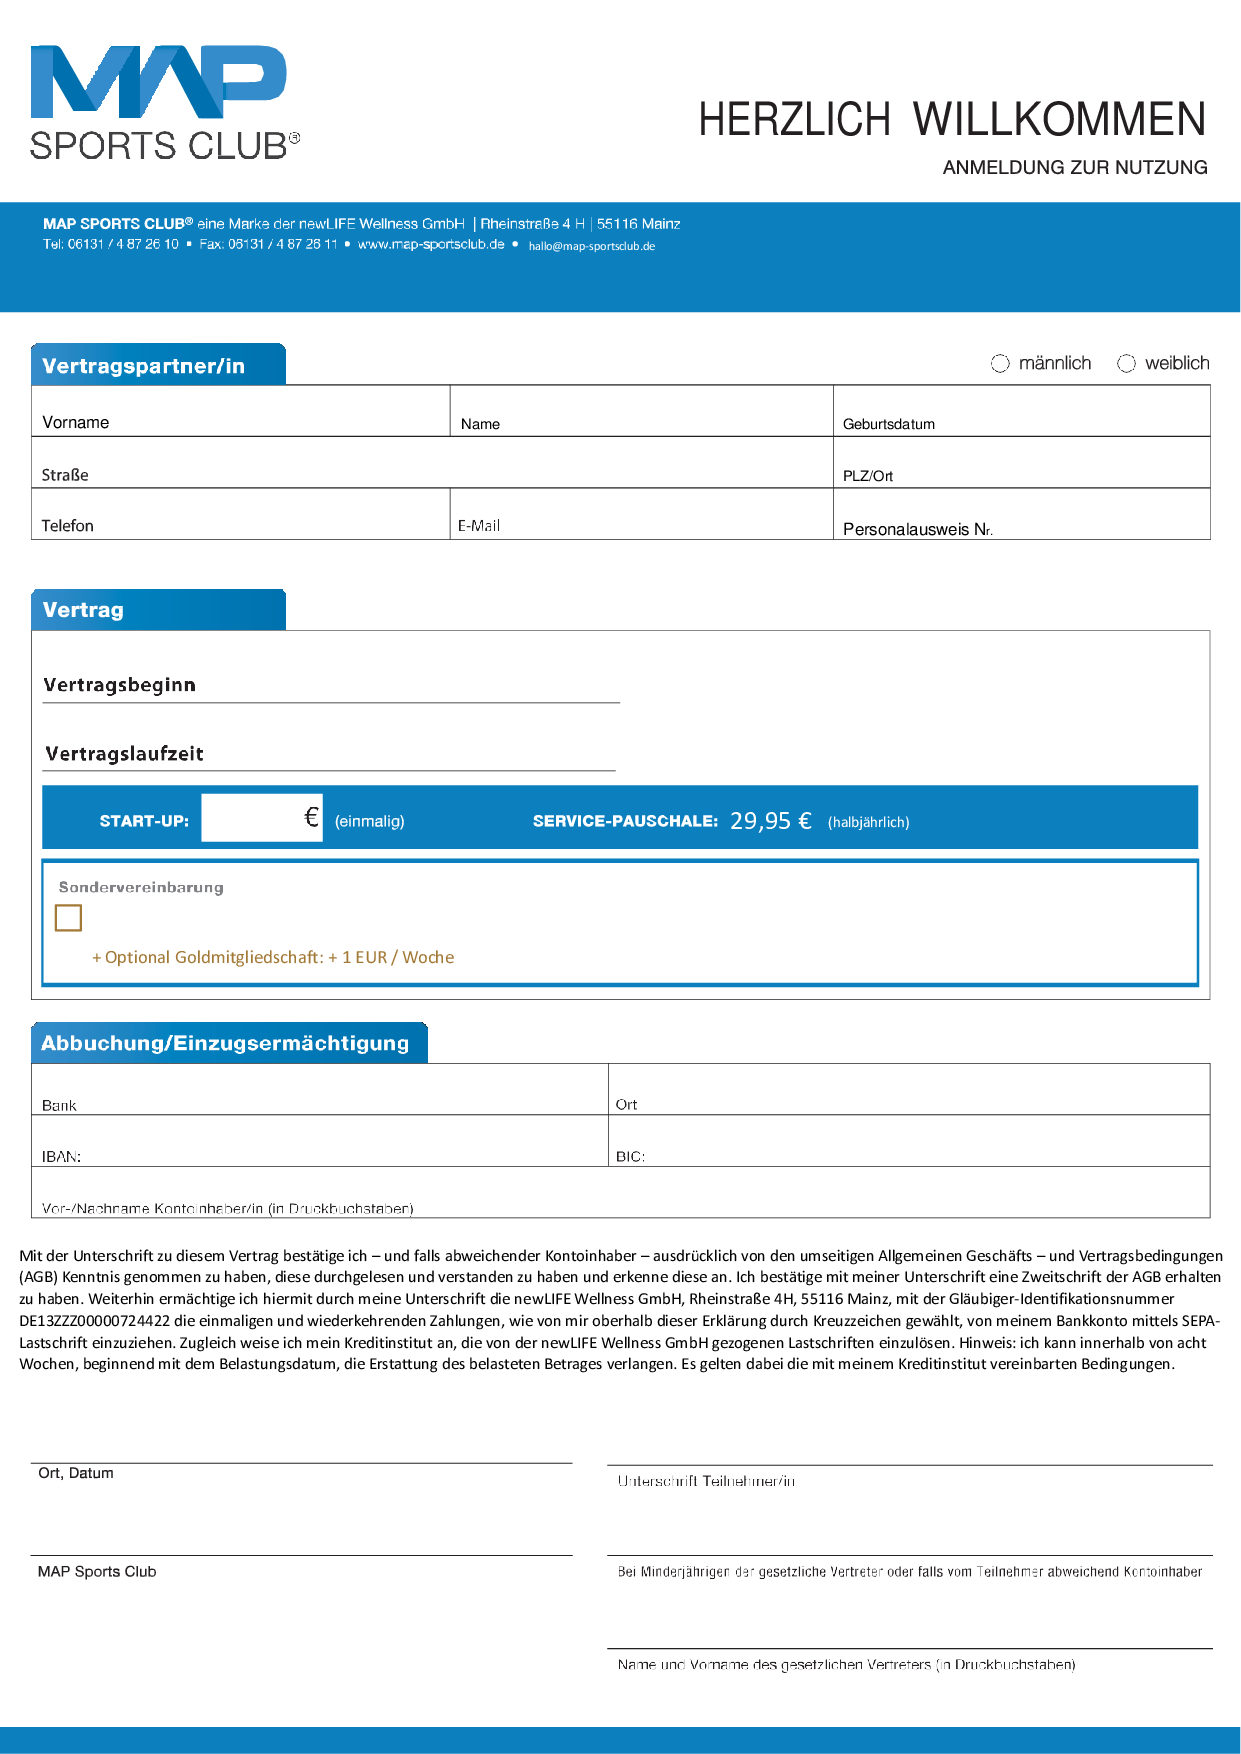Viewport: 1241px width, 1754px height.
Task: Click the Personalausweis Nr. field
Action: point(1022,514)
